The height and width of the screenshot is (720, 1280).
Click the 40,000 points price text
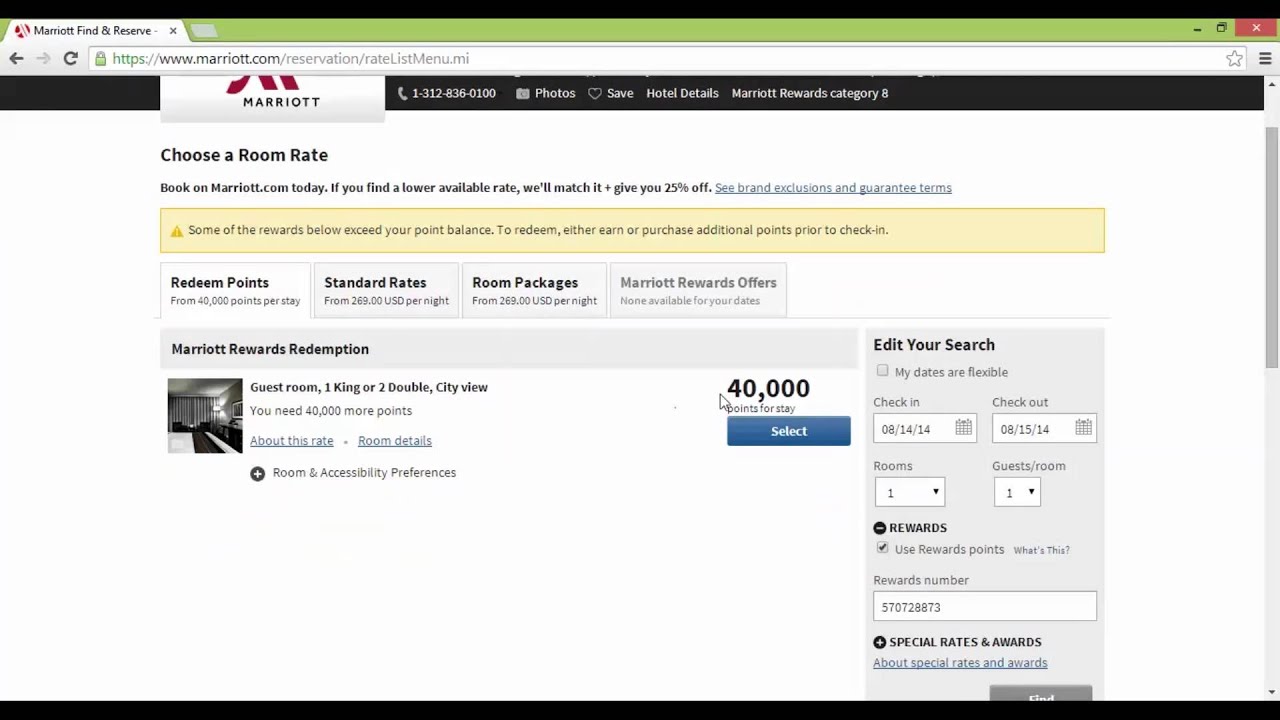click(768, 388)
